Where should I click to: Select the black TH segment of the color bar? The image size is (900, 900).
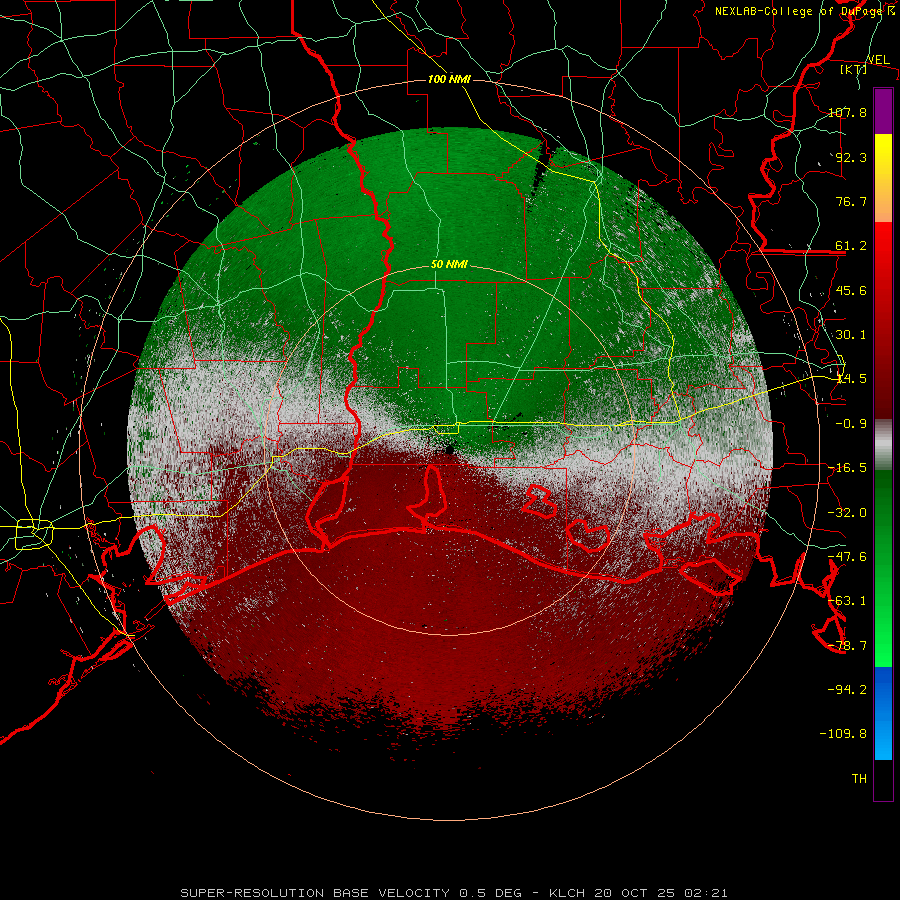[x=883, y=779]
